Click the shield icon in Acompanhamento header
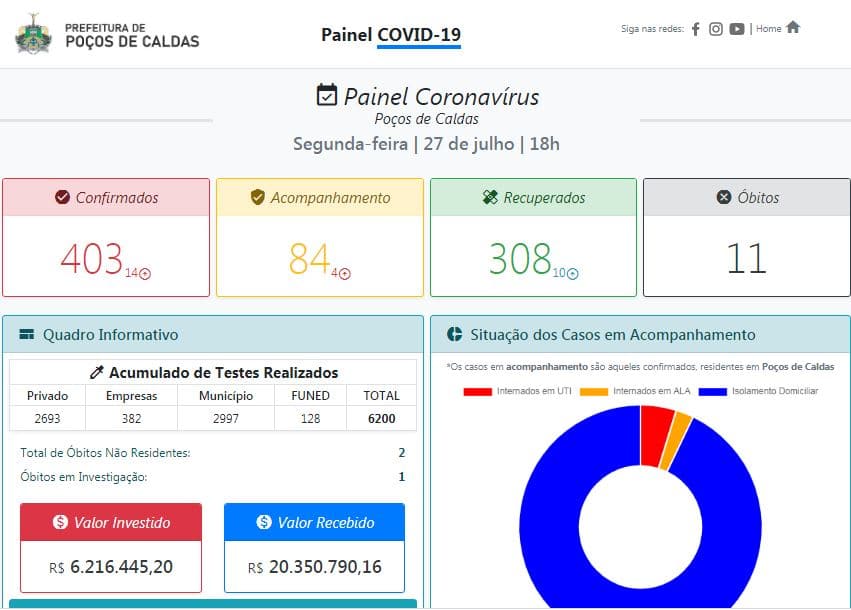 (258, 197)
